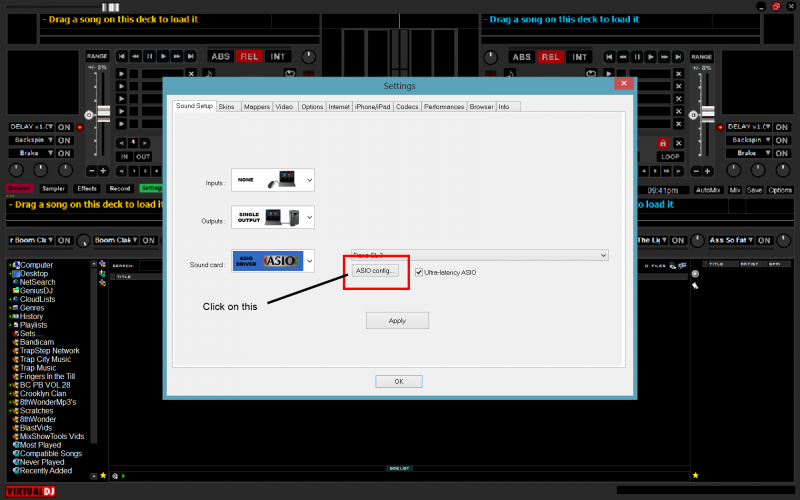
Task: Open the Inputs dropdown
Action: pyautogui.click(x=273, y=180)
